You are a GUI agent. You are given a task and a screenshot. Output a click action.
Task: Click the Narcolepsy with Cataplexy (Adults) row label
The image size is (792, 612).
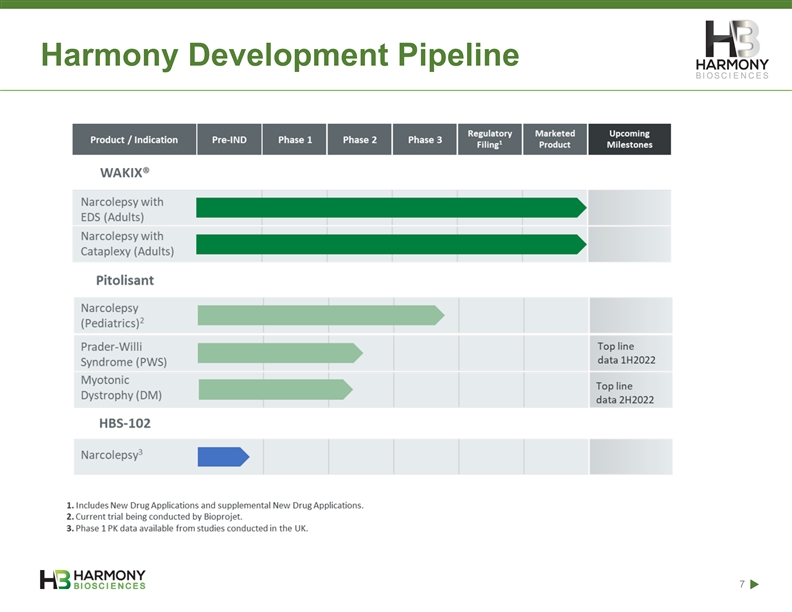click(127, 243)
